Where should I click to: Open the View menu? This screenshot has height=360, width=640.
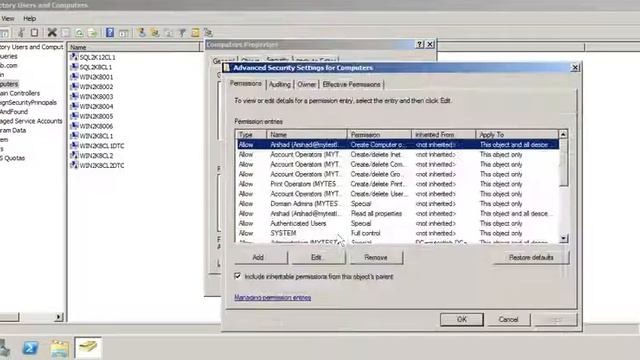[8, 18]
